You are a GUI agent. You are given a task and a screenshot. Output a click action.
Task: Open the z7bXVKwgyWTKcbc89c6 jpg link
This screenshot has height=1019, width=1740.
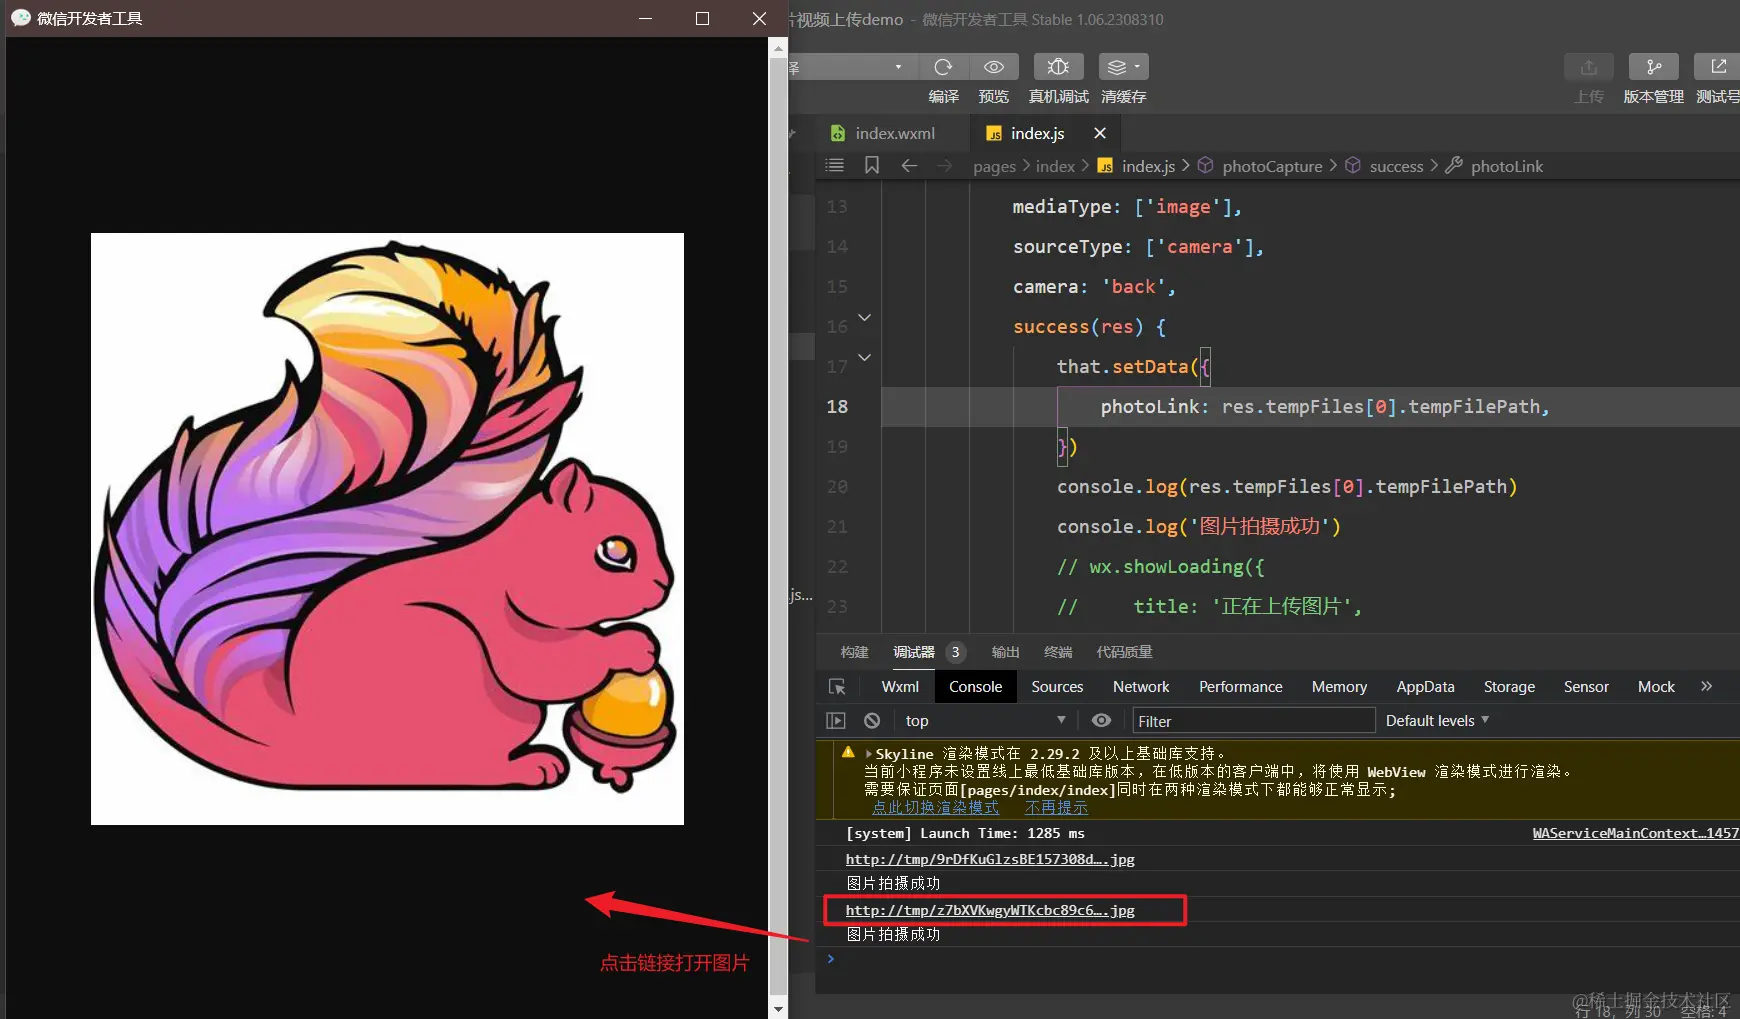(x=990, y=910)
